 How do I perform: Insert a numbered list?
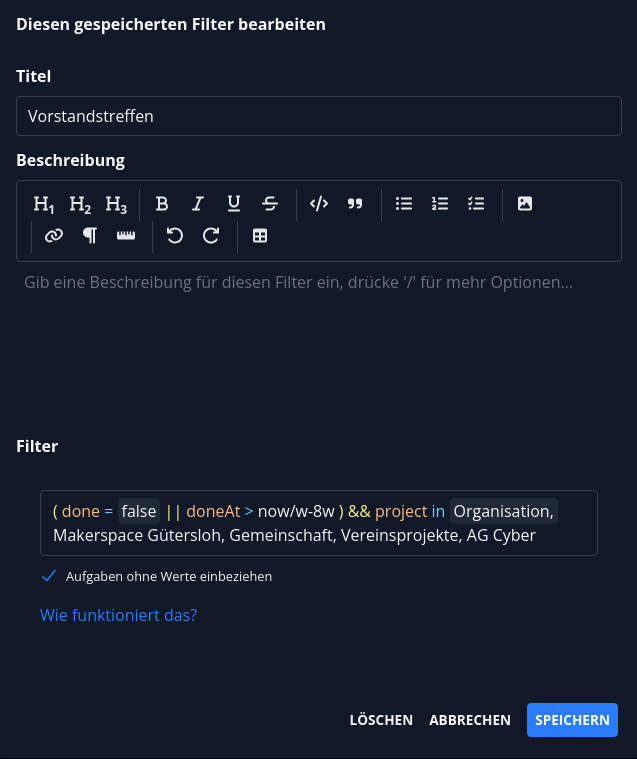point(440,204)
